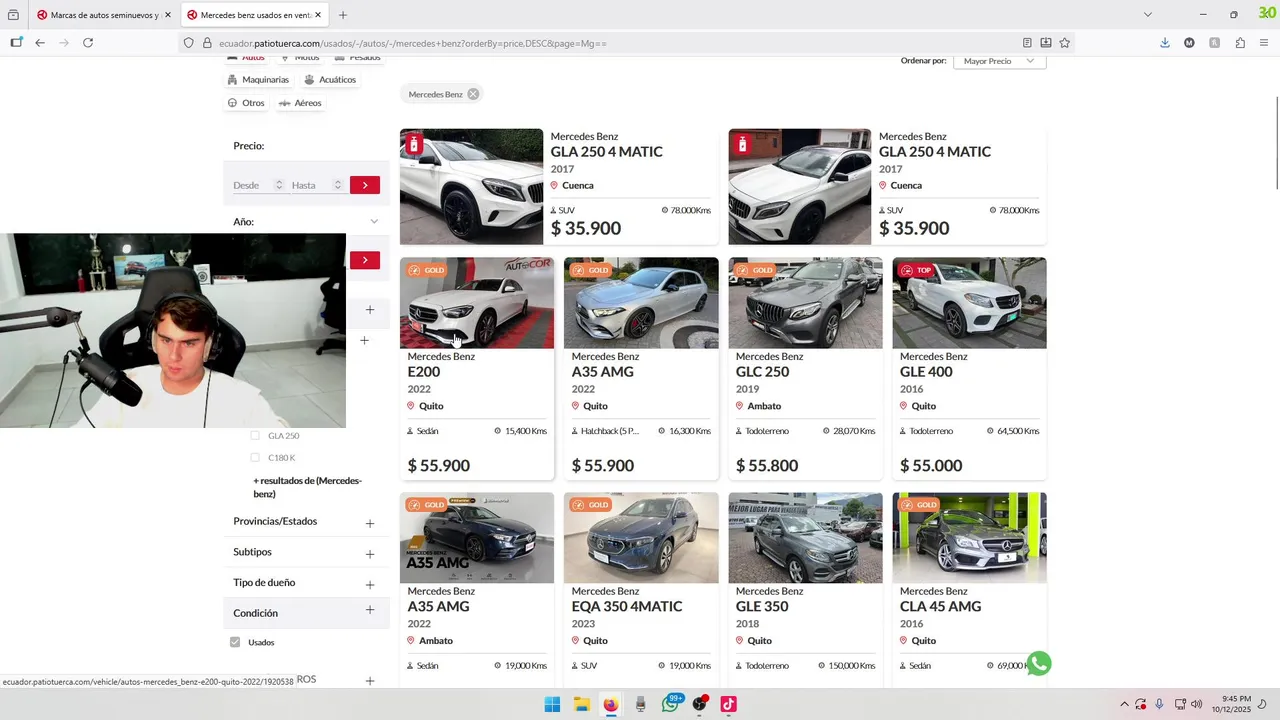Open the CLA 45 AMG listing title
The height and width of the screenshot is (720, 1280).
click(x=940, y=607)
